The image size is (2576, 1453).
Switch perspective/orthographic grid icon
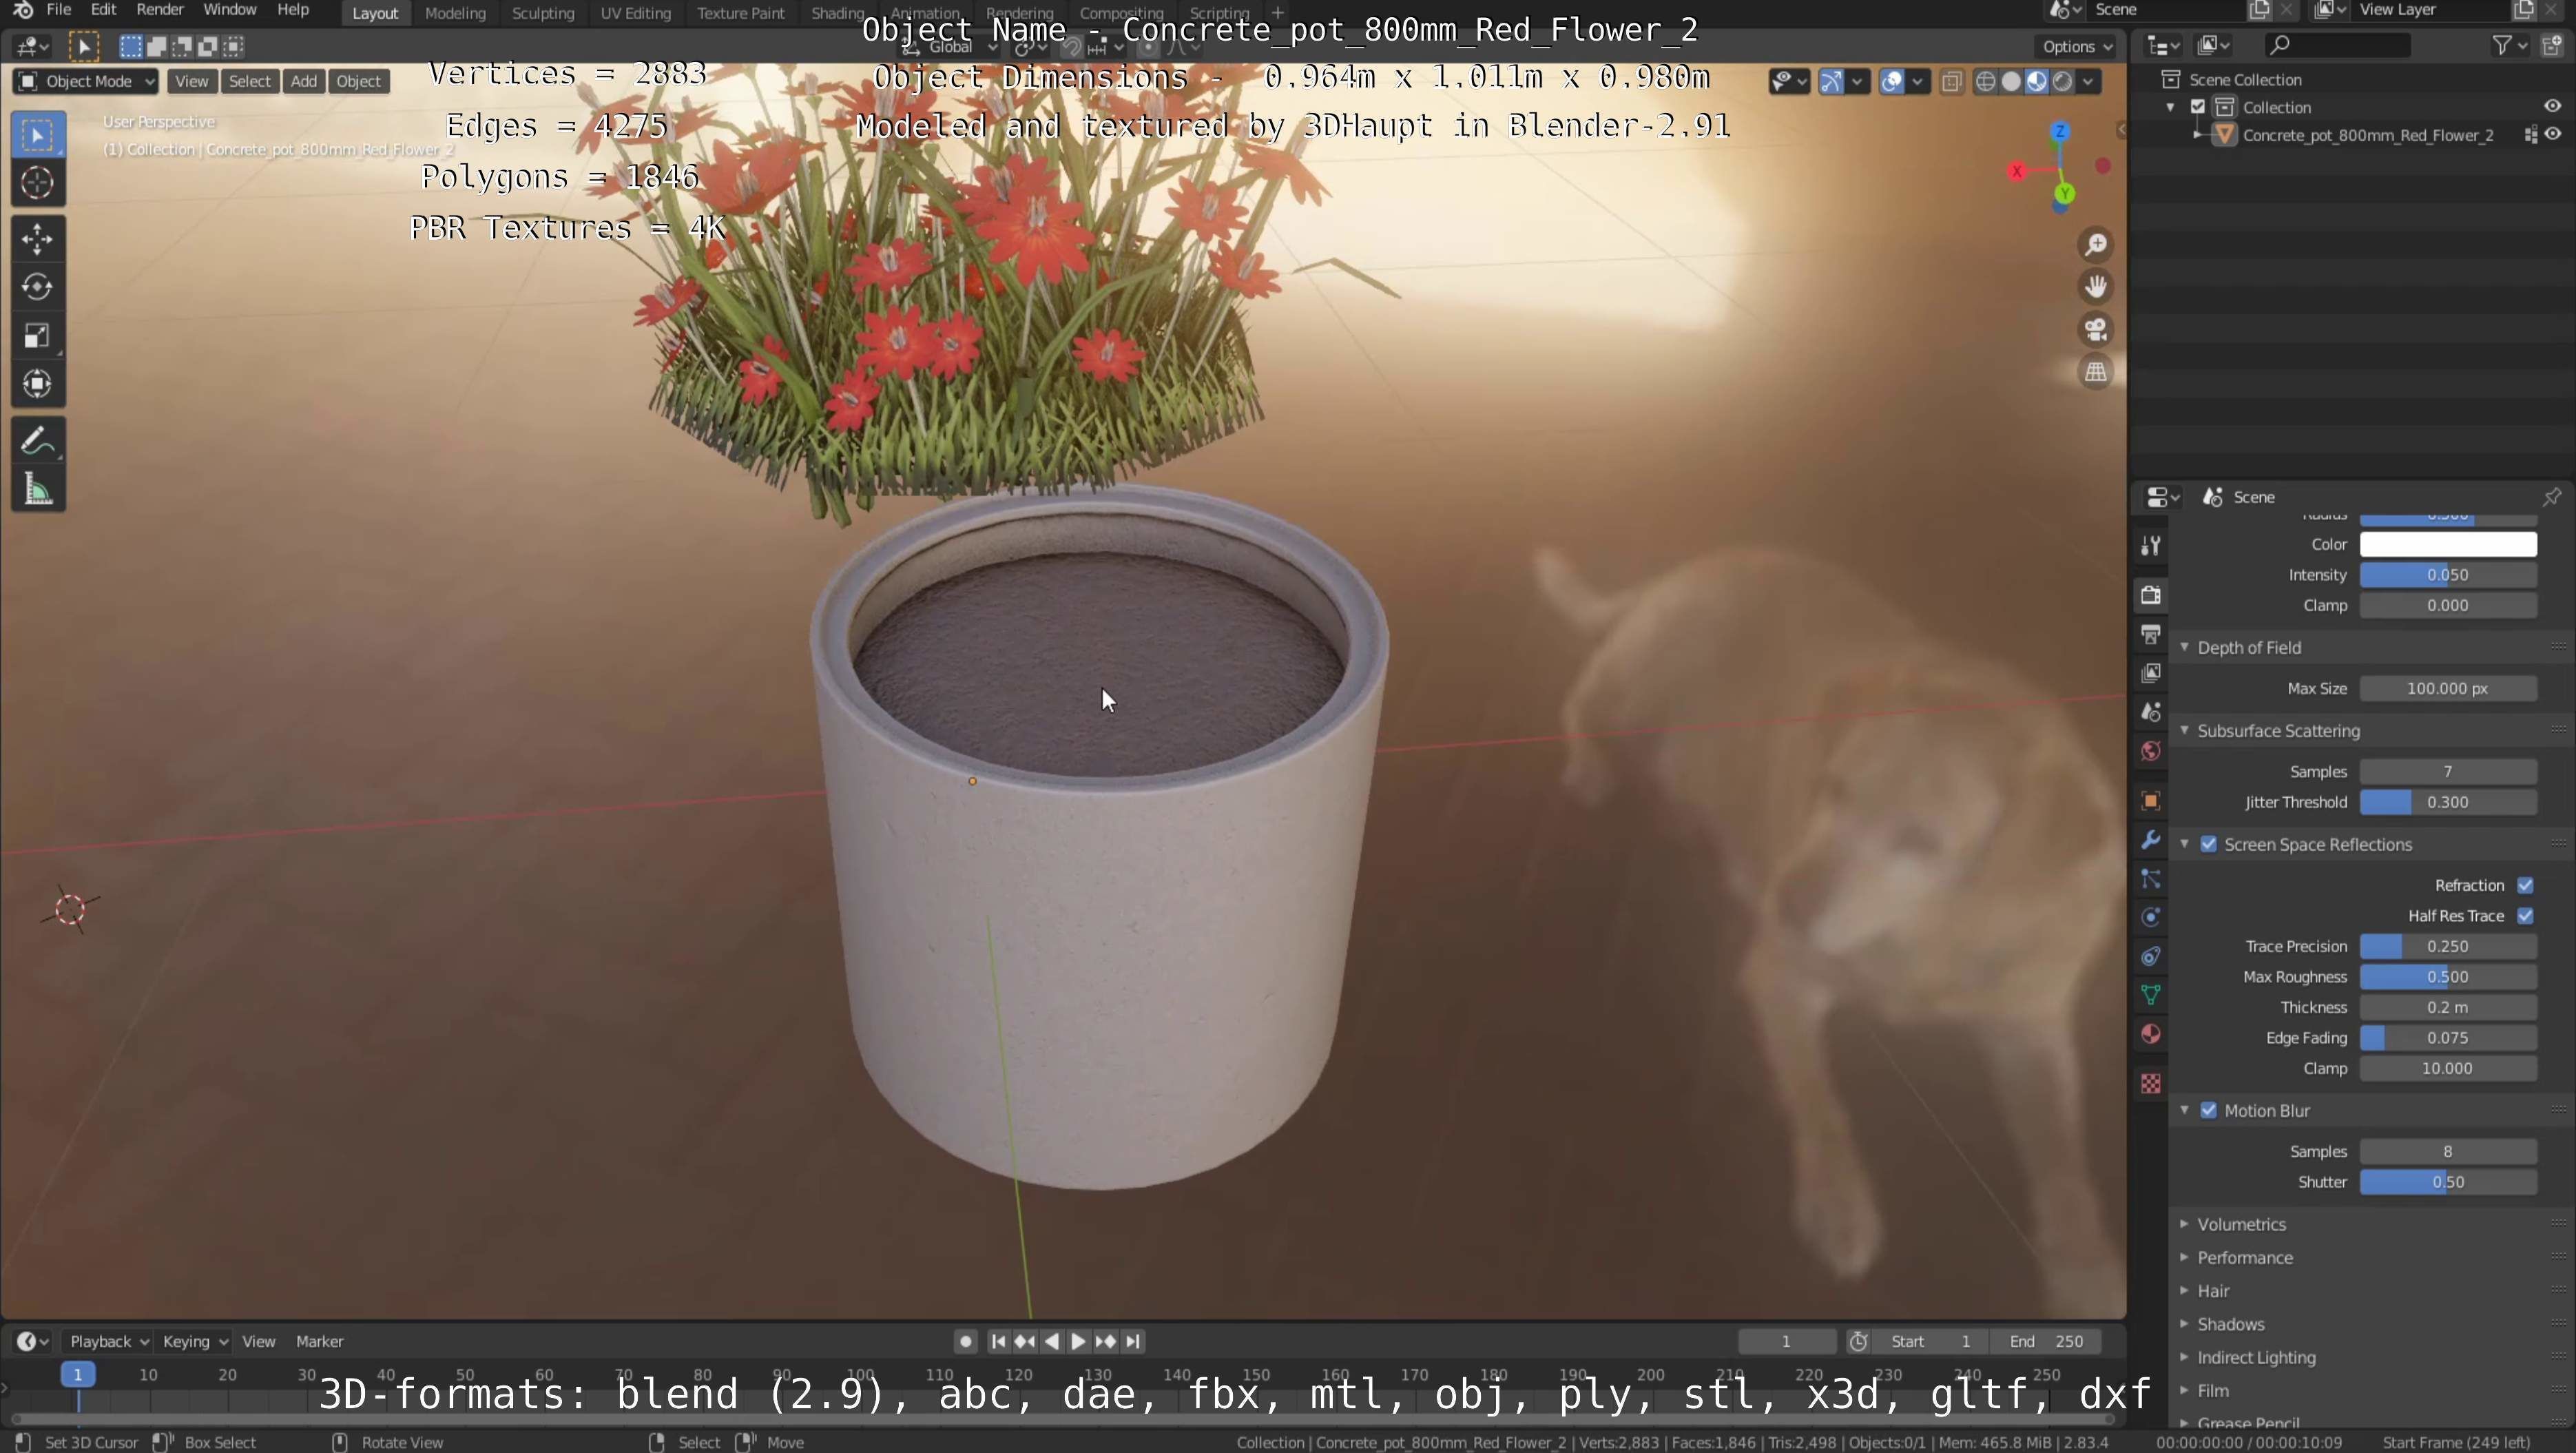(x=2096, y=372)
